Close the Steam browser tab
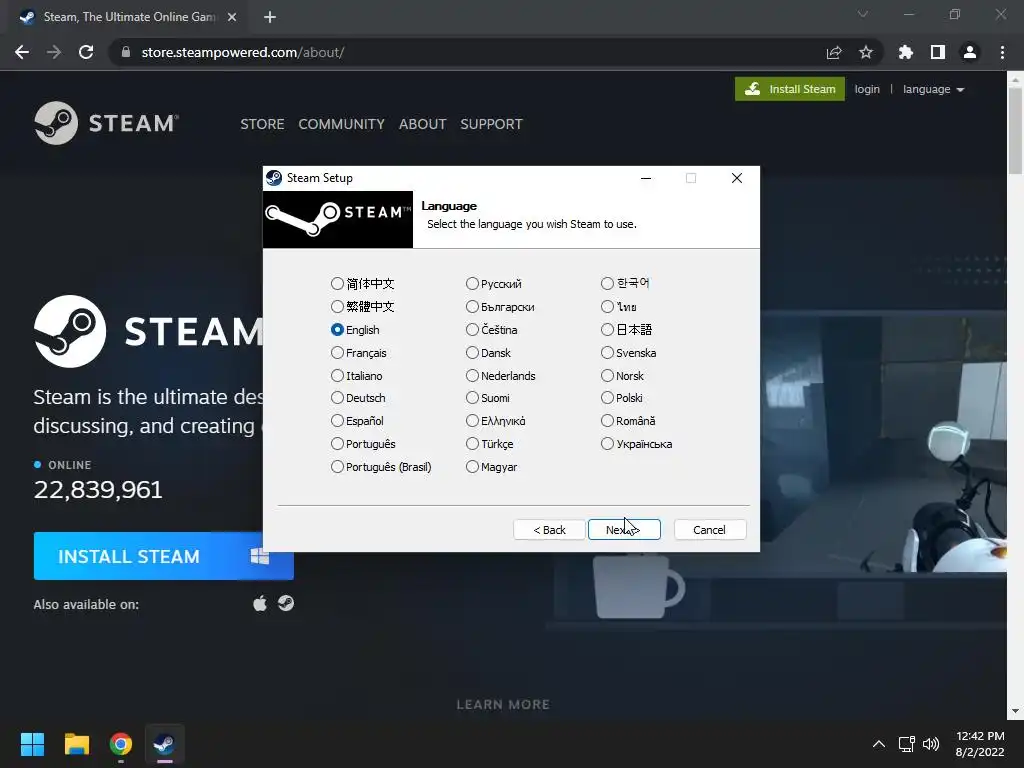The width and height of the screenshot is (1024, 768). [232, 17]
